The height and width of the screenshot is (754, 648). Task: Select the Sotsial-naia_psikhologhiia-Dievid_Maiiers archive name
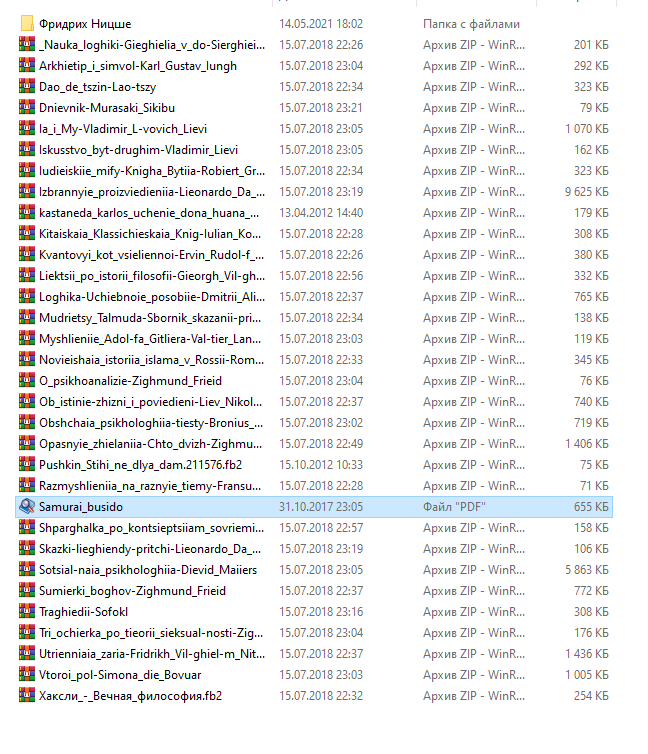[x=148, y=569]
